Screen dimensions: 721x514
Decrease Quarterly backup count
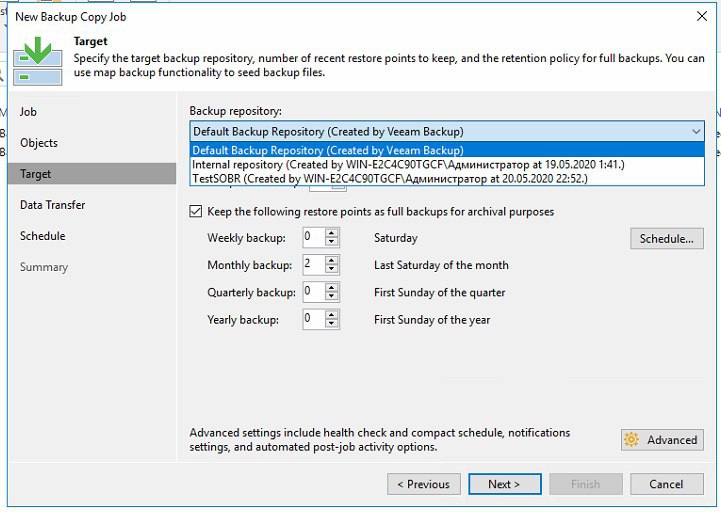tap(332, 297)
